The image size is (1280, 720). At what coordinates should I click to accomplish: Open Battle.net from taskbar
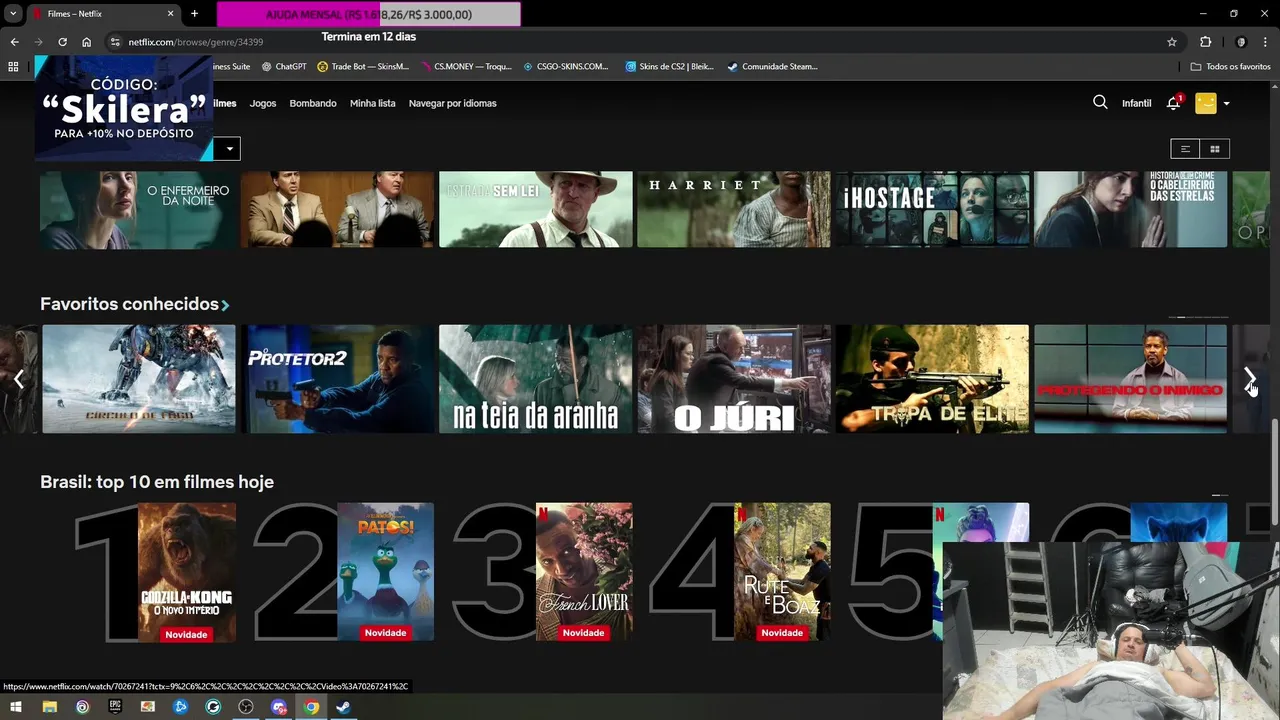tap(180, 707)
